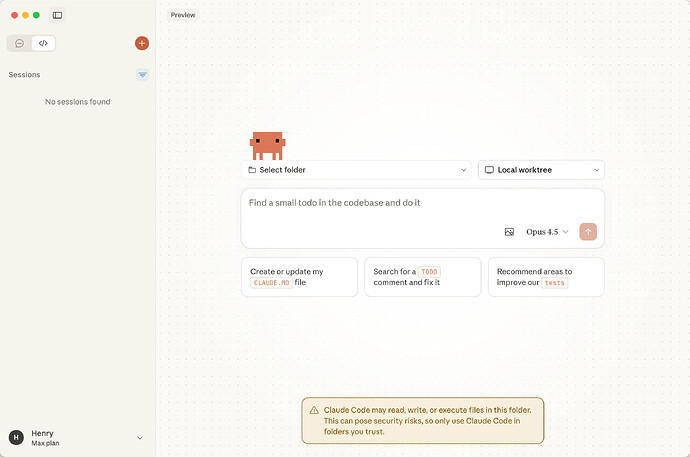Choose Create or update CLAUDE.MD suggestion

pyautogui.click(x=299, y=277)
